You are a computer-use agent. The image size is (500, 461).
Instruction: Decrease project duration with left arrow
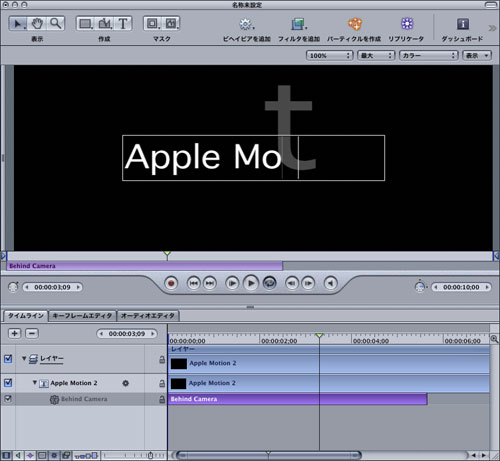click(x=436, y=287)
